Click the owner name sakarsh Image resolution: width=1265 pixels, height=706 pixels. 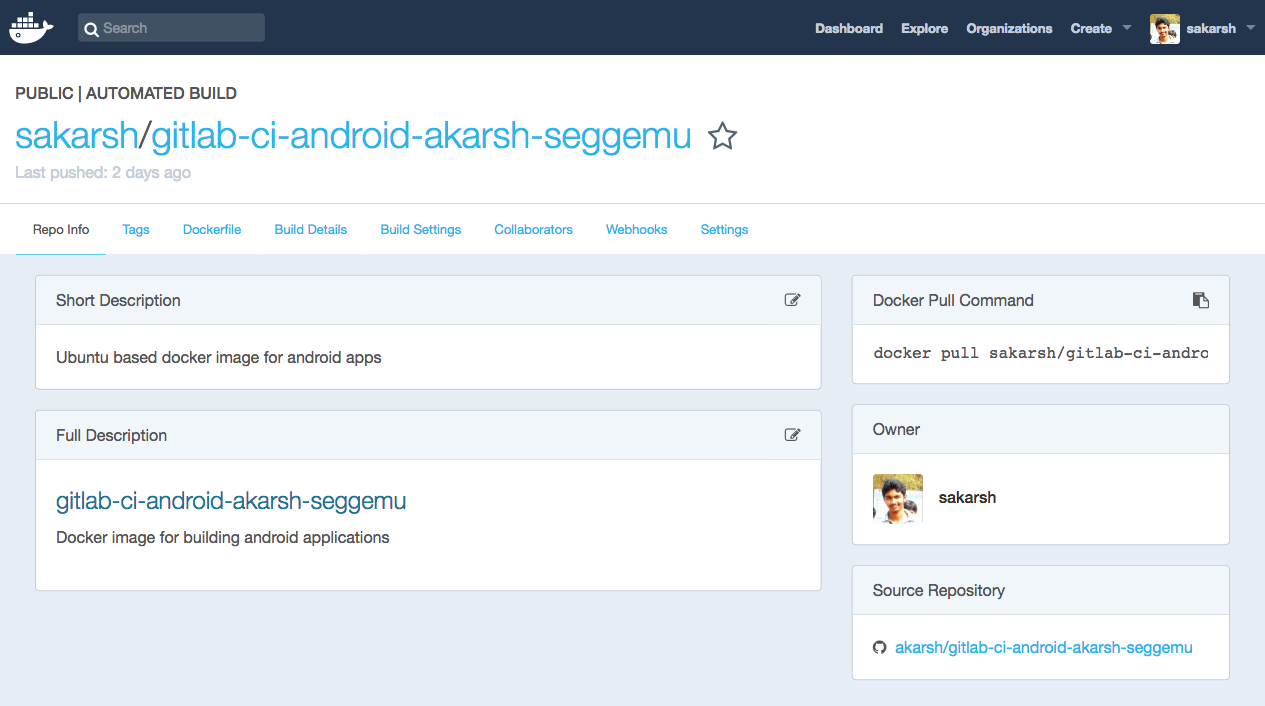(967, 497)
